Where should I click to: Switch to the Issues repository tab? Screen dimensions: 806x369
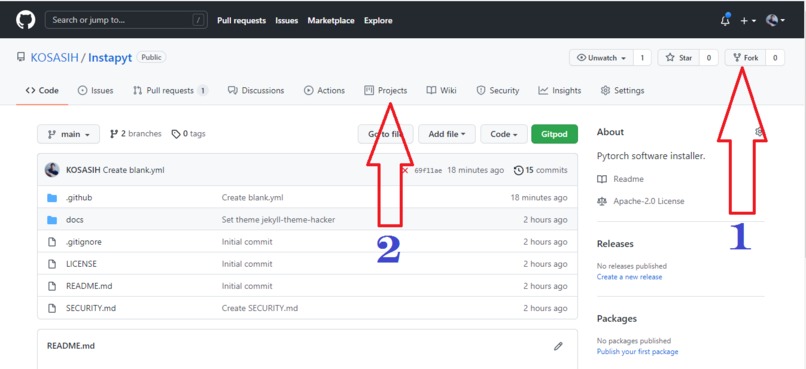click(96, 90)
